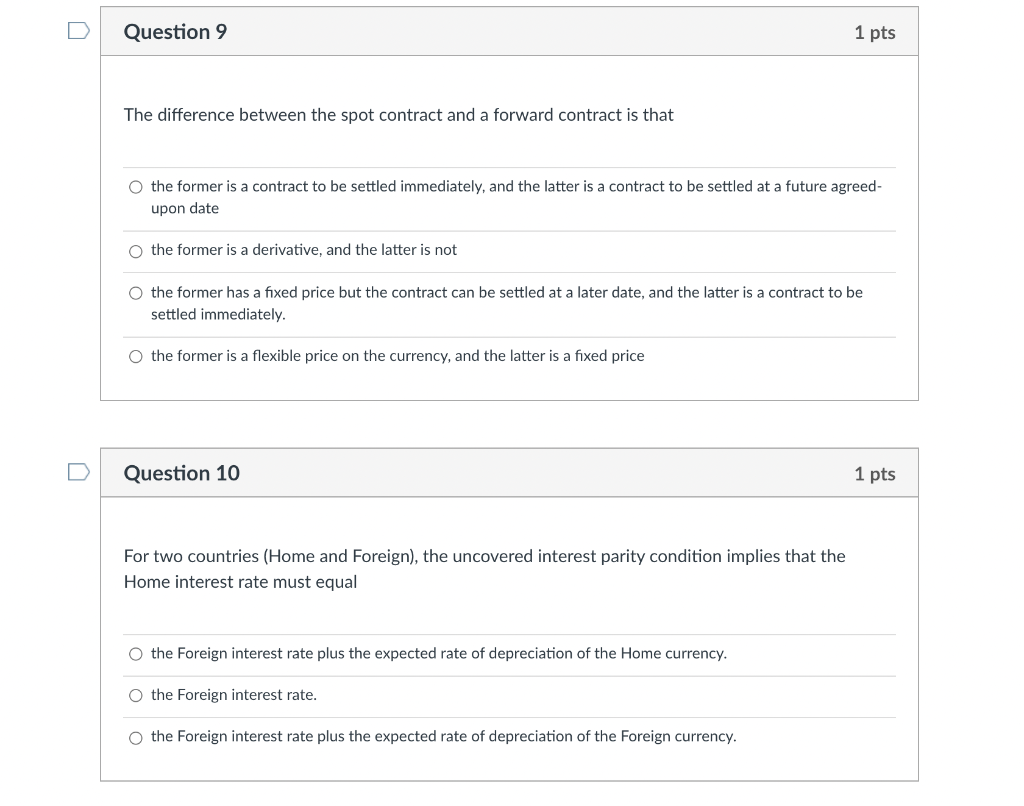Click the '1 pts' label for Question 10

tap(874, 473)
